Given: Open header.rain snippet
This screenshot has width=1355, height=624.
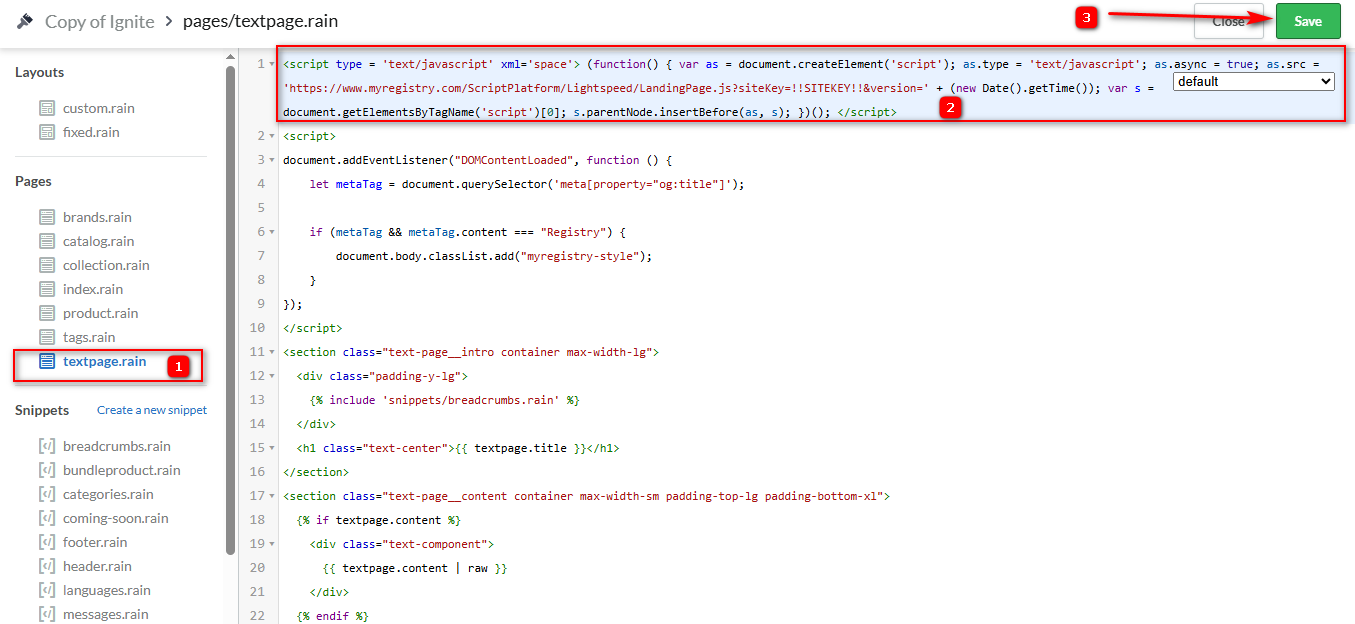Looking at the screenshot, I should (x=97, y=566).
